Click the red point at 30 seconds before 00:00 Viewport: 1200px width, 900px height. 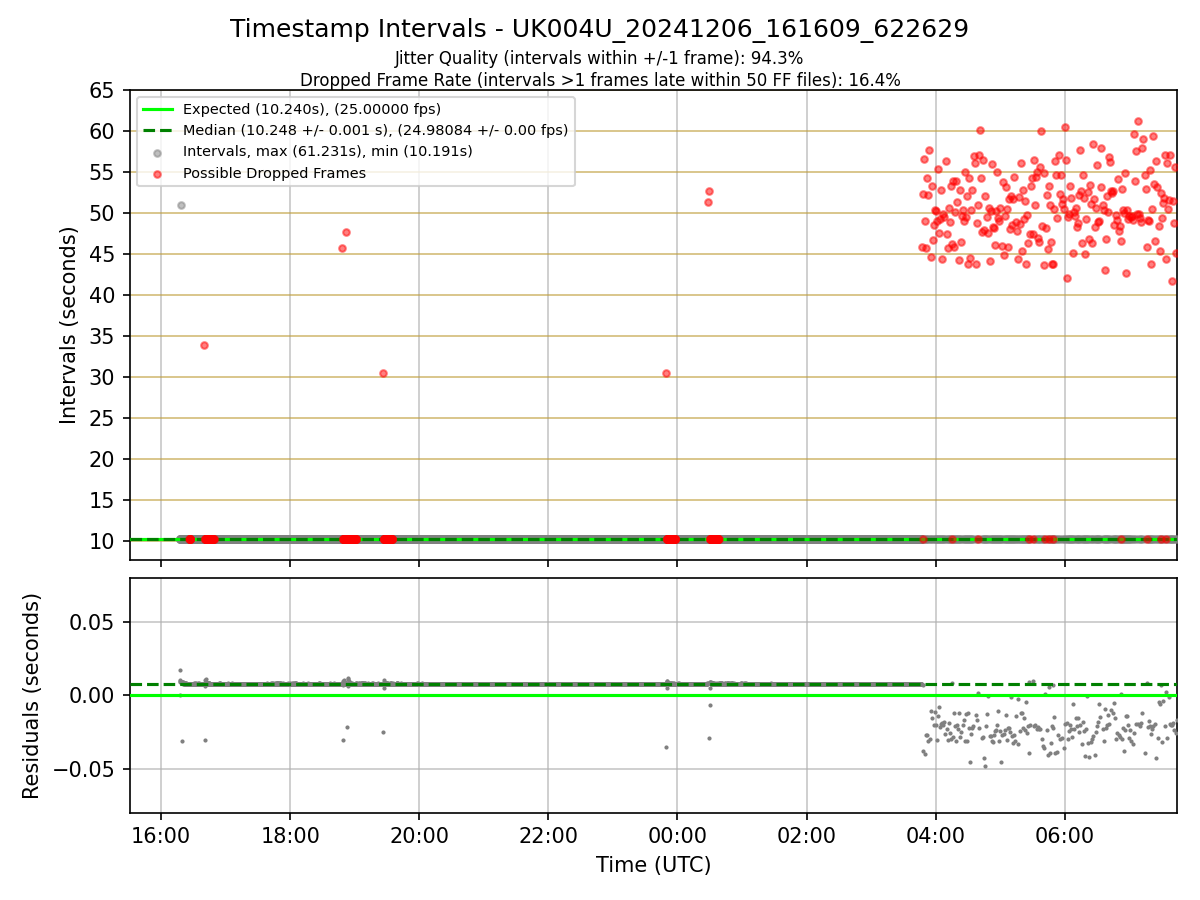pyautogui.click(x=666, y=373)
